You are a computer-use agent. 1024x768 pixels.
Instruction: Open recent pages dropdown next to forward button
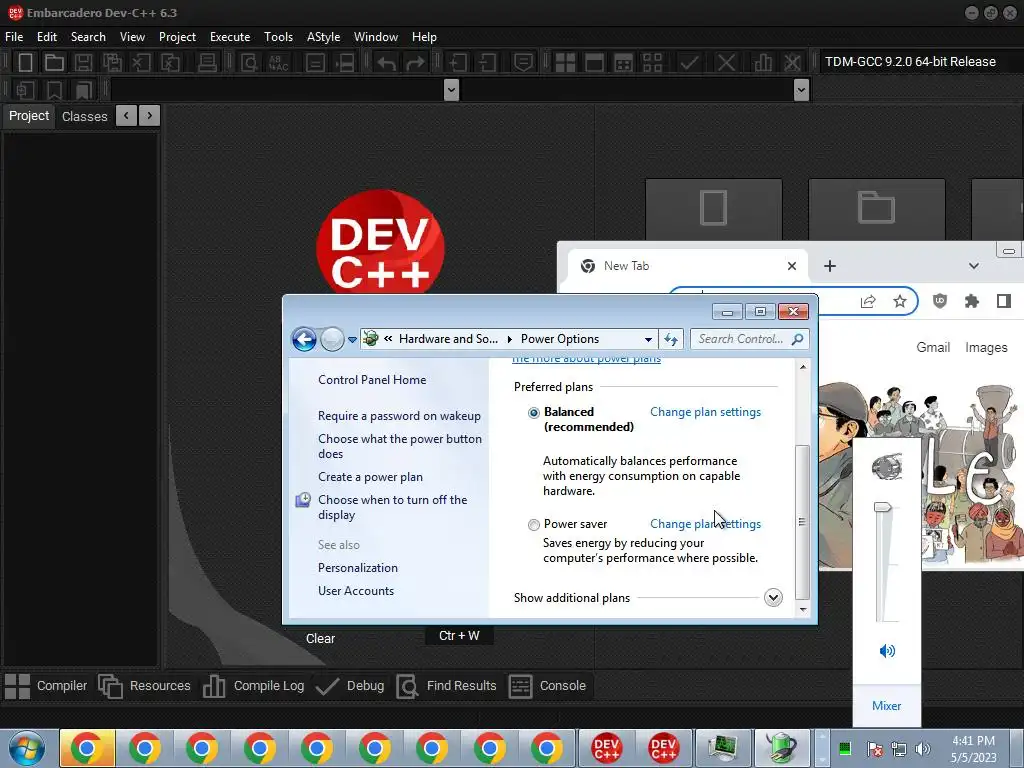pyautogui.click(x=353, y=340)
